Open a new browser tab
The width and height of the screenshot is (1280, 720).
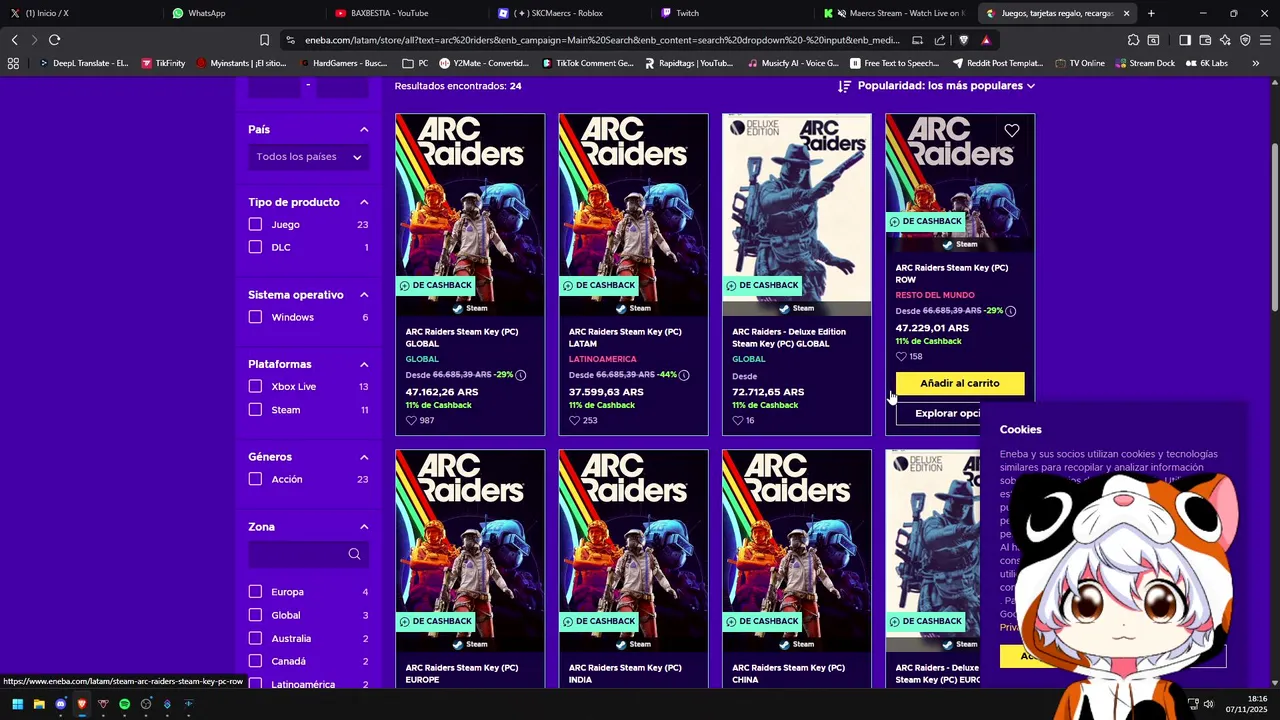(x=1151, y=13)
